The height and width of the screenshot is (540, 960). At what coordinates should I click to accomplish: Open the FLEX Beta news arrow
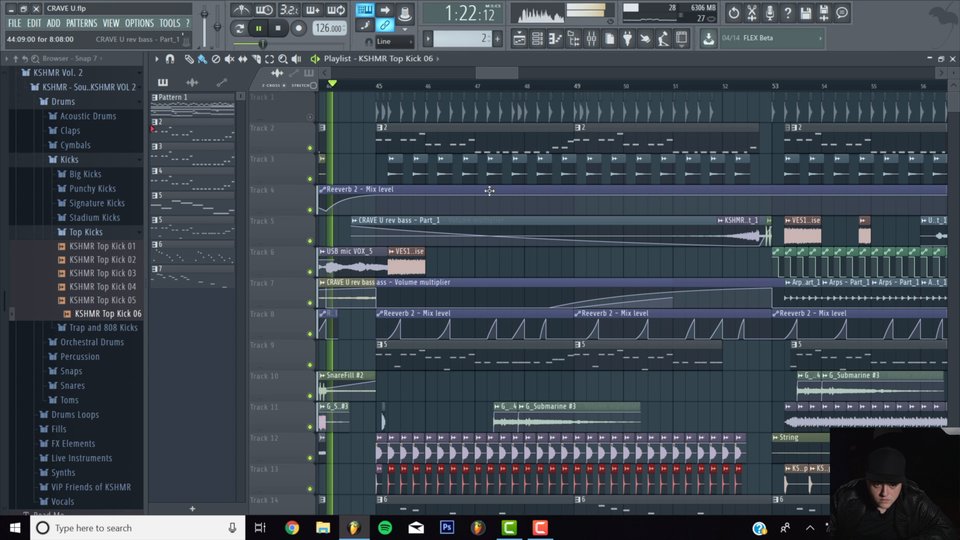click(820, 38)
